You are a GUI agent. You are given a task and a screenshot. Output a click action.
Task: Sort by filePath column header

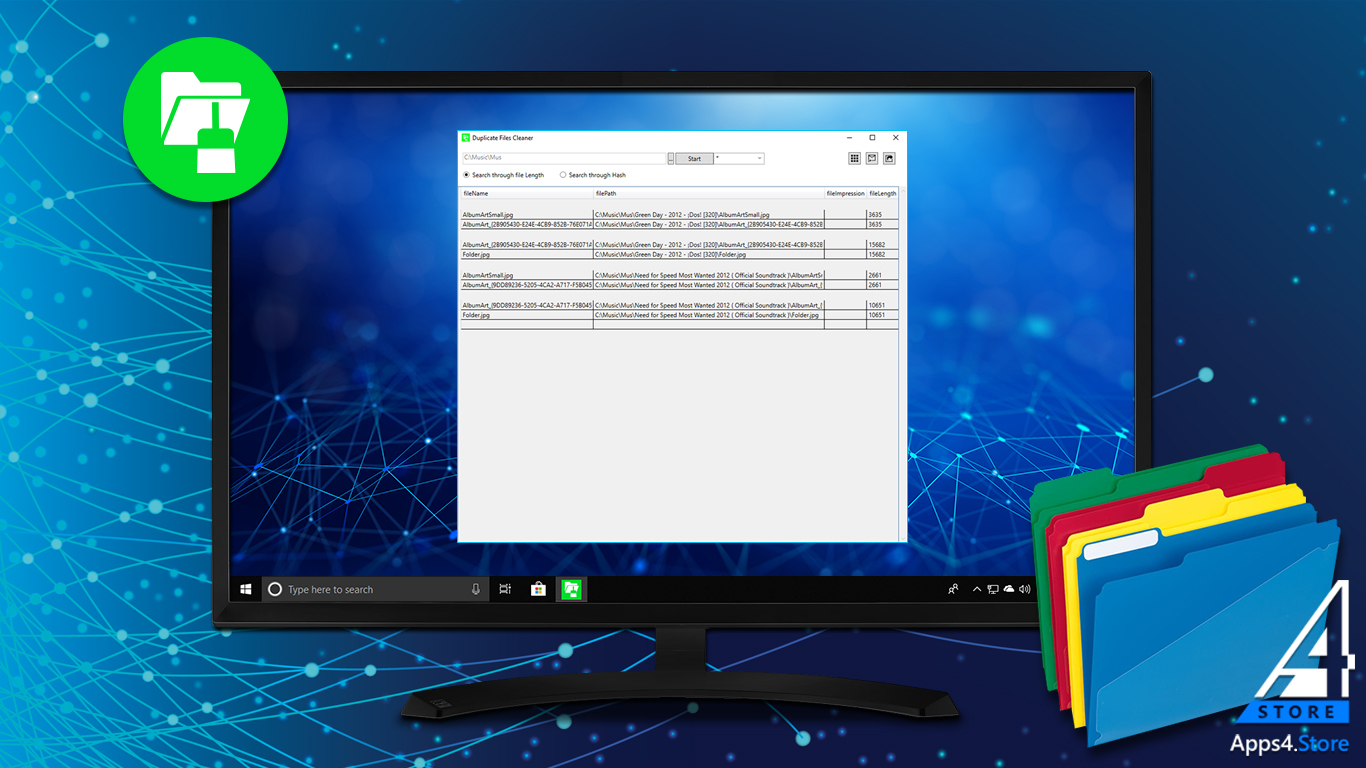pyautogui.click(x=709, y=193)
